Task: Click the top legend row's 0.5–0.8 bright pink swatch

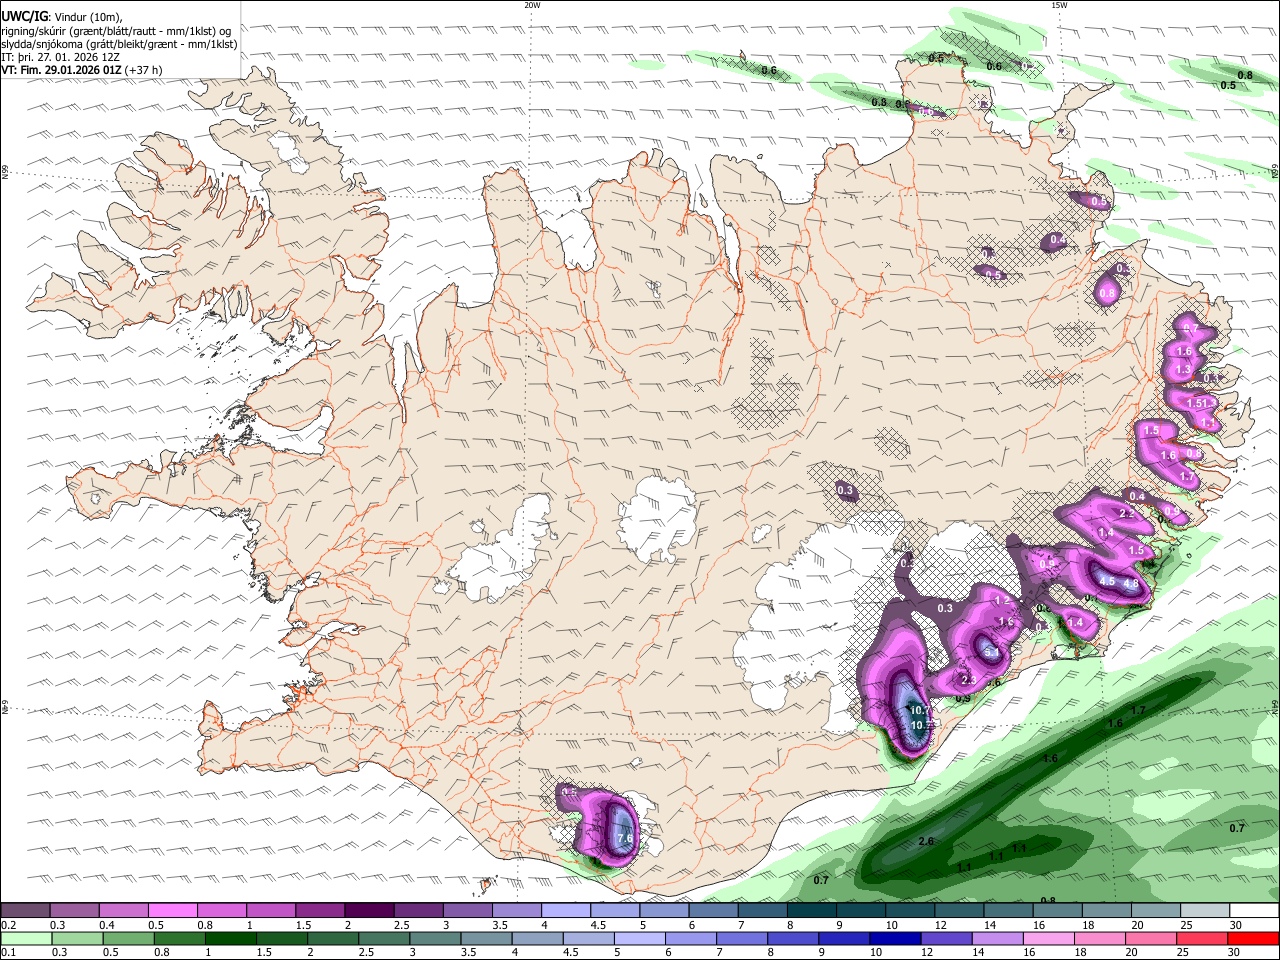Action: (x=172, y=910)
